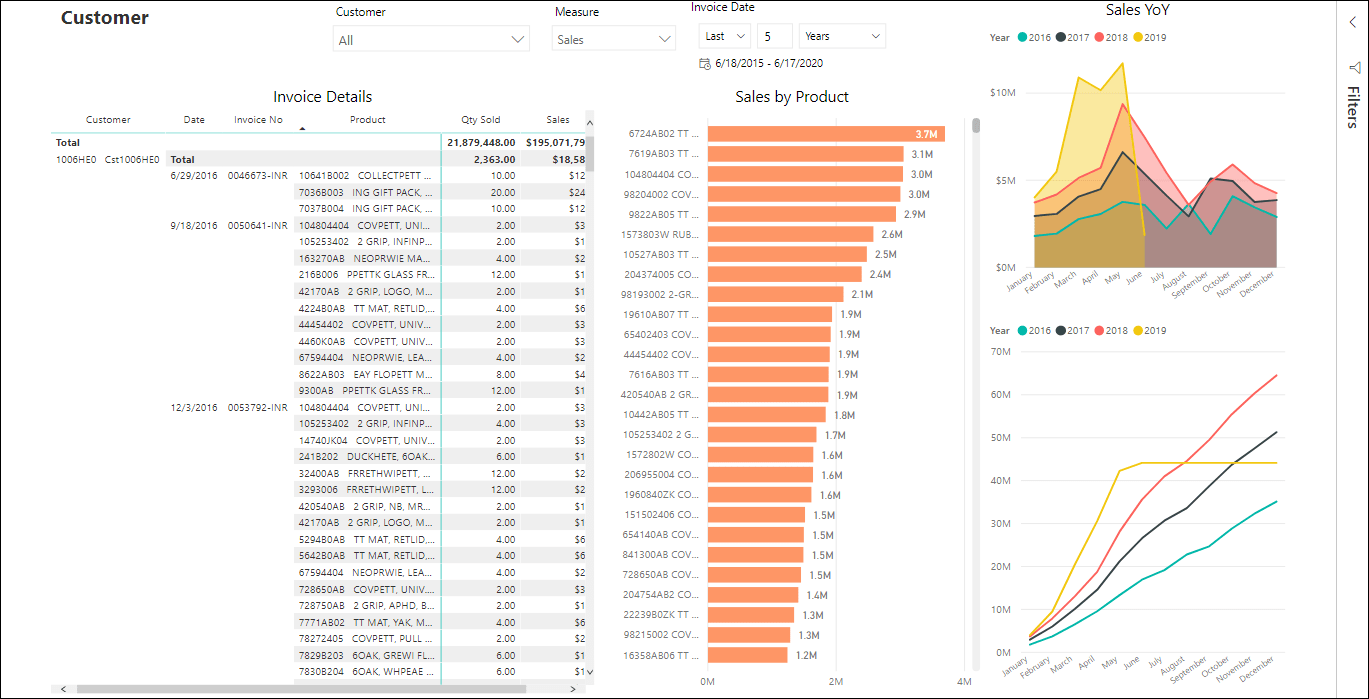Screen dimensions: 1369x699
Task: Sort the table by the Sales column header
Action: click(558, 119)
